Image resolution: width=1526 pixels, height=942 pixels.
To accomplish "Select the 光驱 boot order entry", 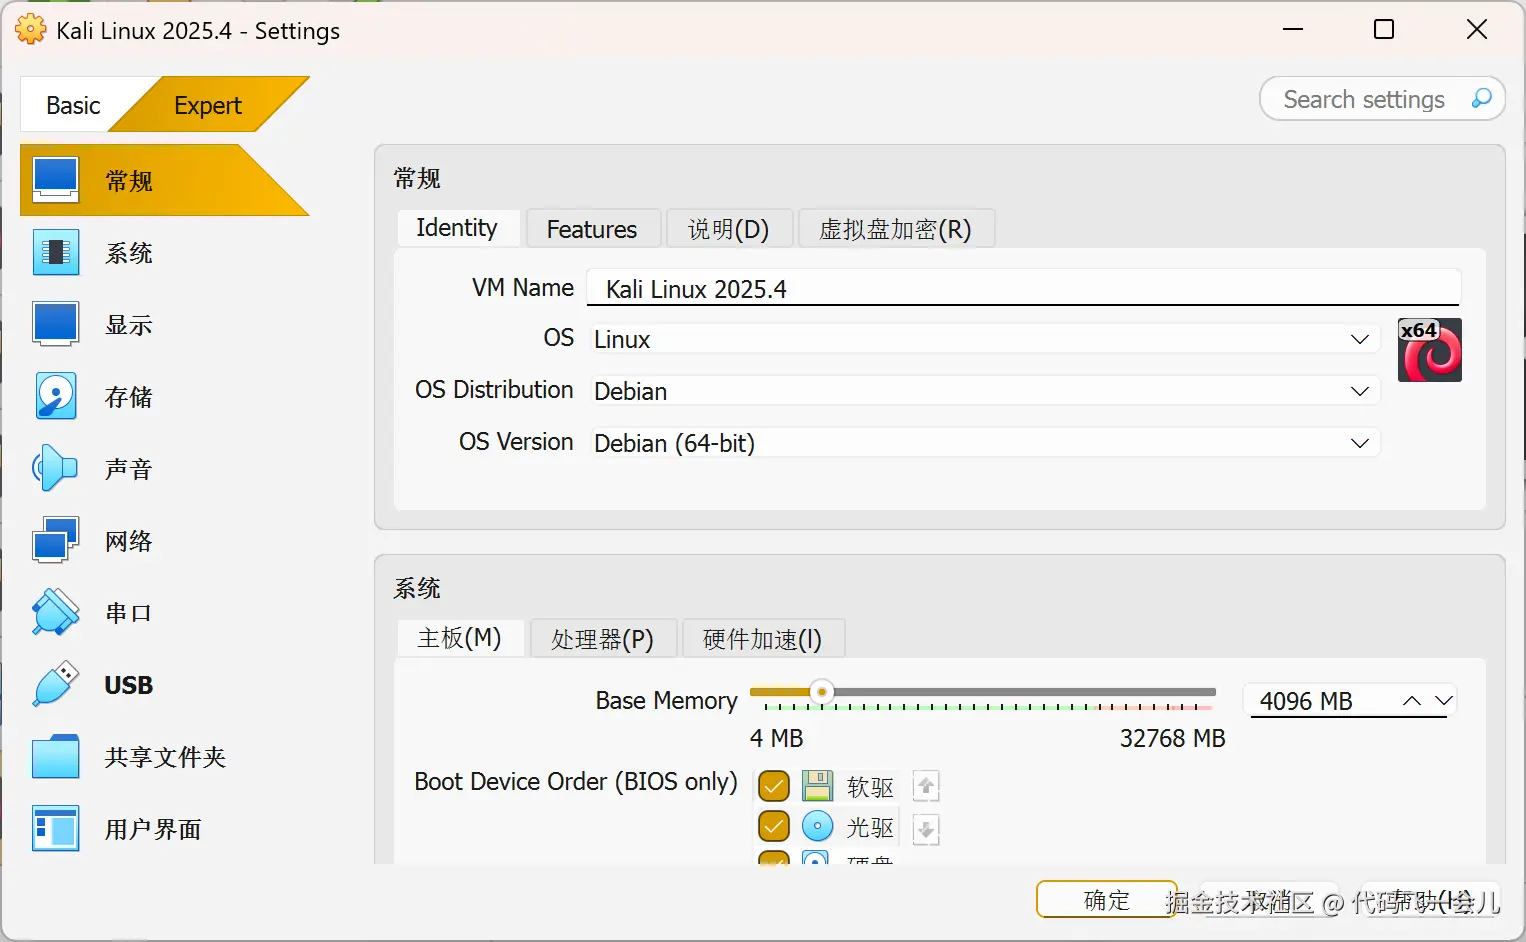I will coord(849,826).
